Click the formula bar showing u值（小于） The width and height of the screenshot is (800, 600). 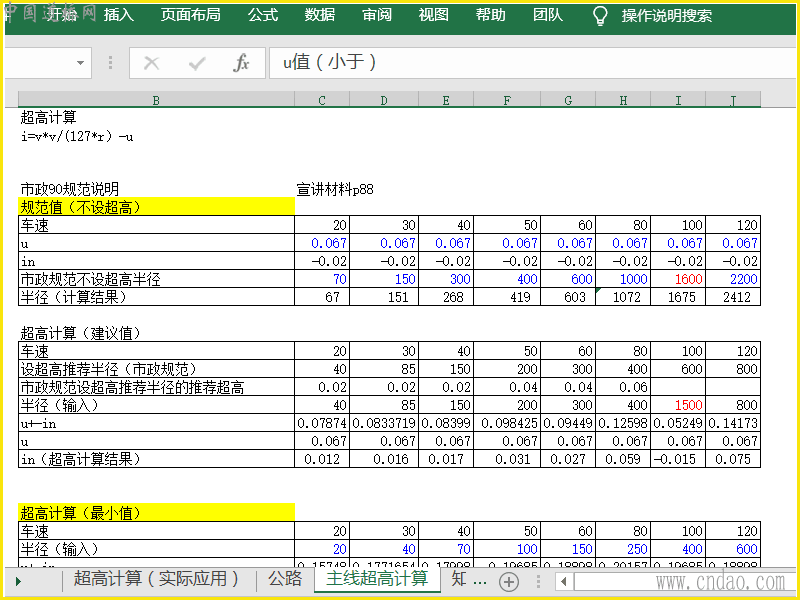532,63
